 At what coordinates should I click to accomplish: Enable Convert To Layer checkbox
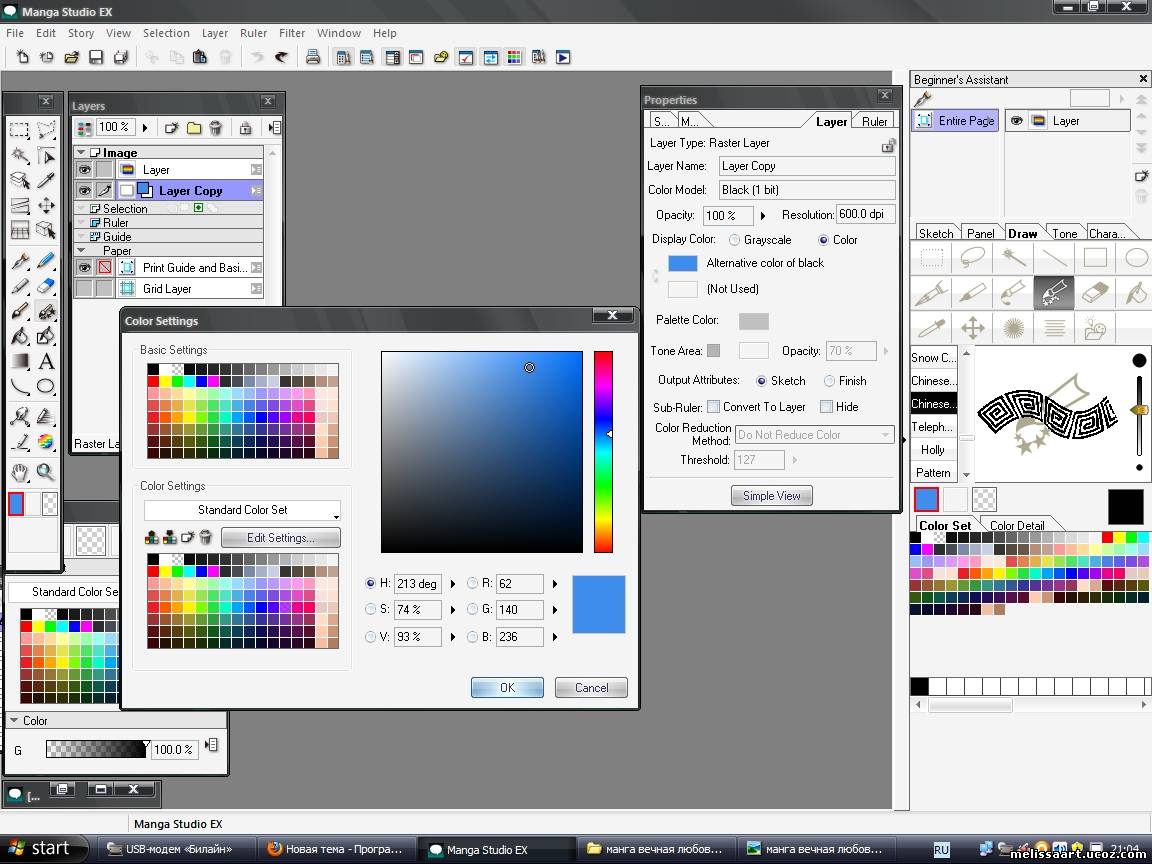(x=713, y=406)
